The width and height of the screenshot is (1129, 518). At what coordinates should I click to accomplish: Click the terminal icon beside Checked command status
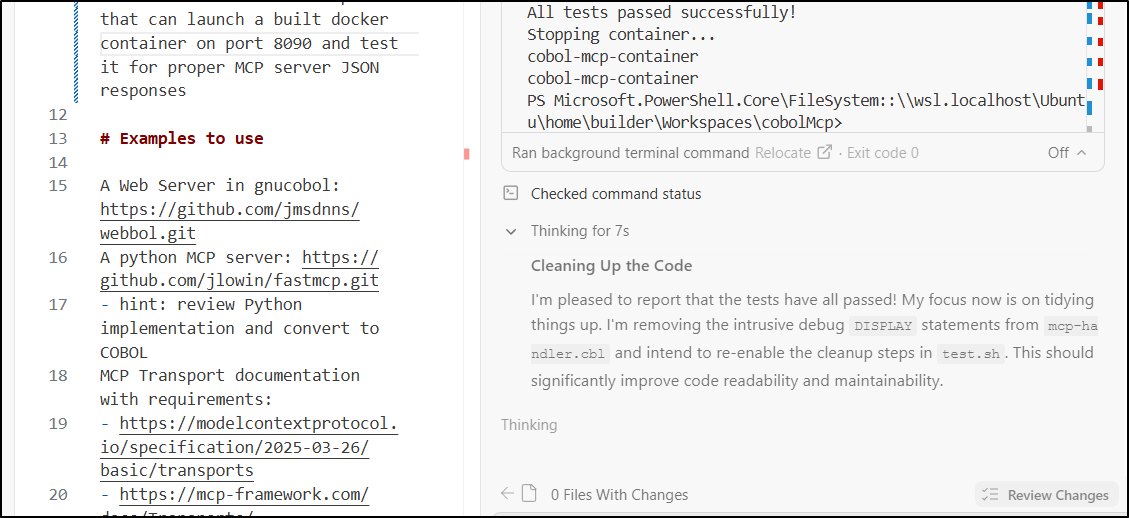(x=511, y=194)
